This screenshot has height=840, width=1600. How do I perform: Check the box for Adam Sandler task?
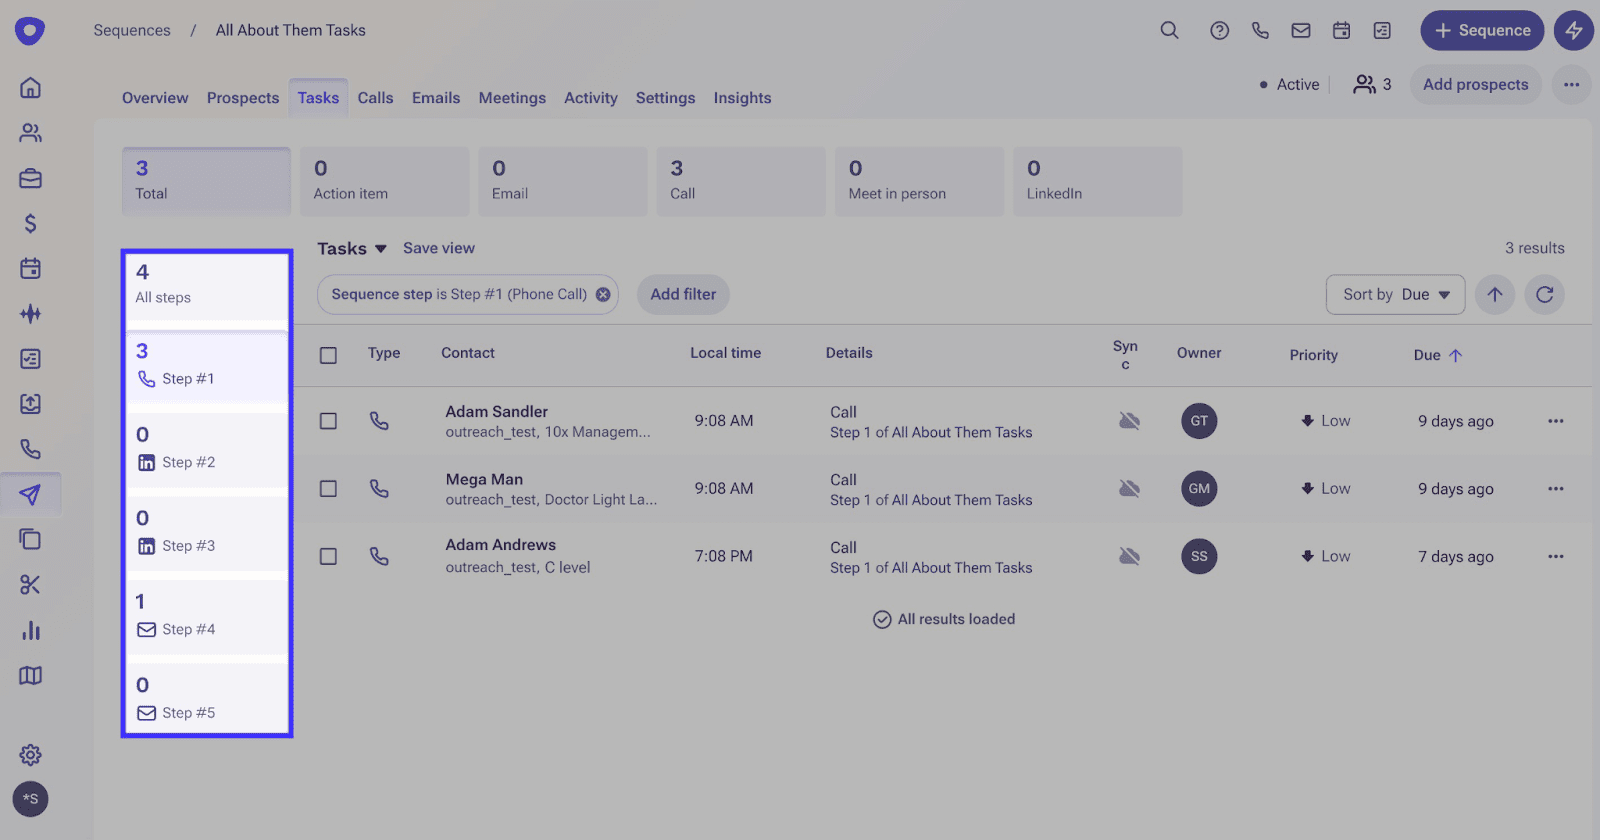328,421
